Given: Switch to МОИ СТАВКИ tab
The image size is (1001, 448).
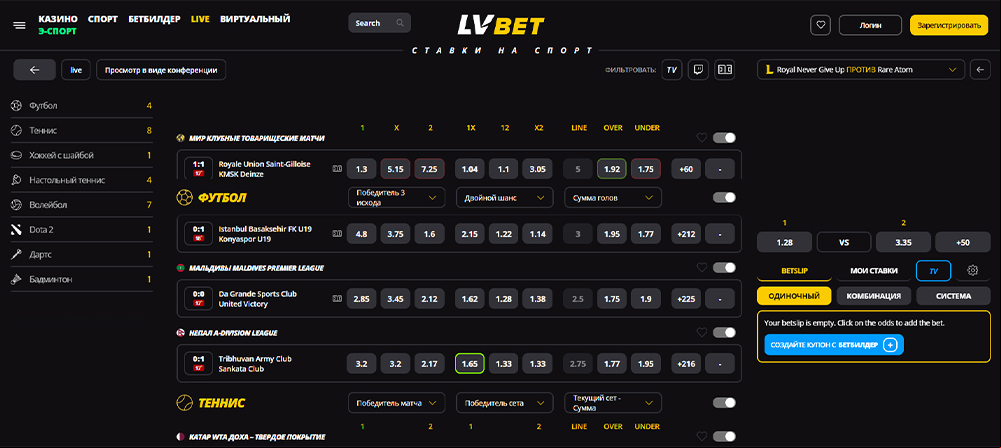Looking at the screenshot, I should (x=874, y=271).
